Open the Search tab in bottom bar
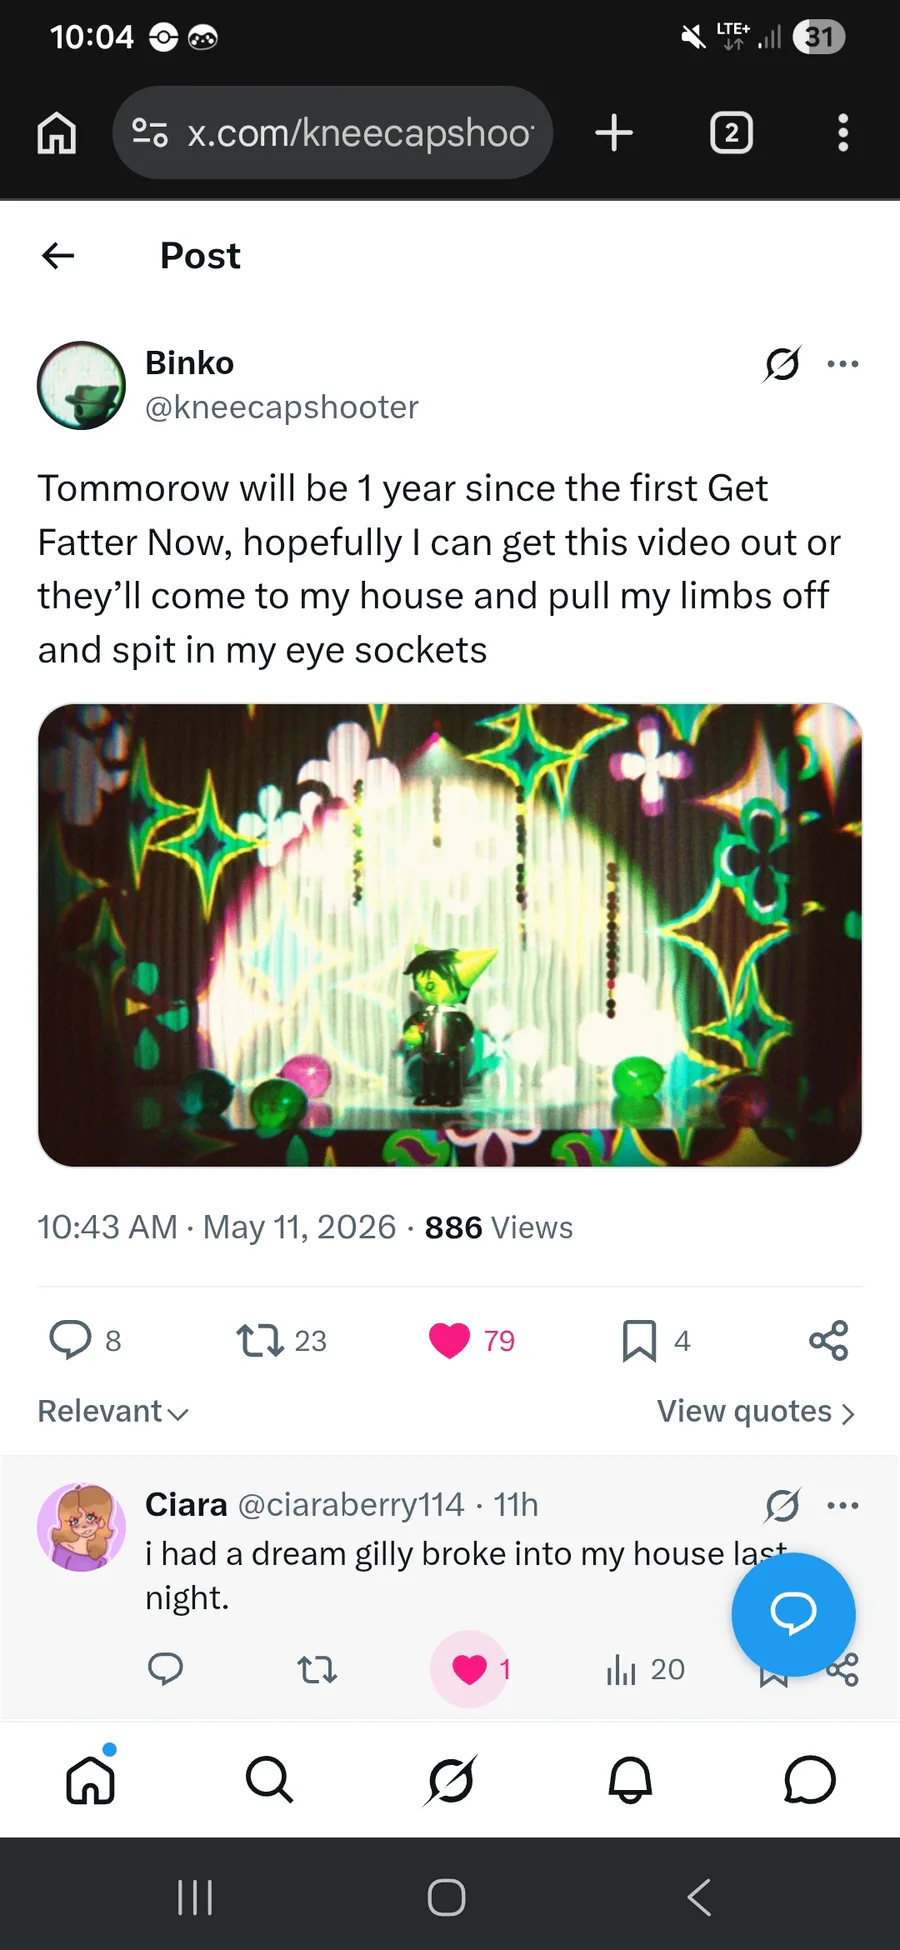Image resolution: width=900 pixels, height=1950 pixels. click(x=269, y=1780)
